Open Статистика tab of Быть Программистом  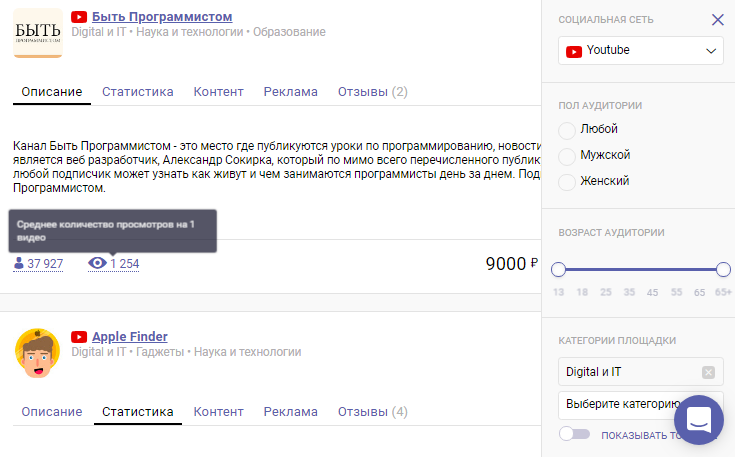137,92
